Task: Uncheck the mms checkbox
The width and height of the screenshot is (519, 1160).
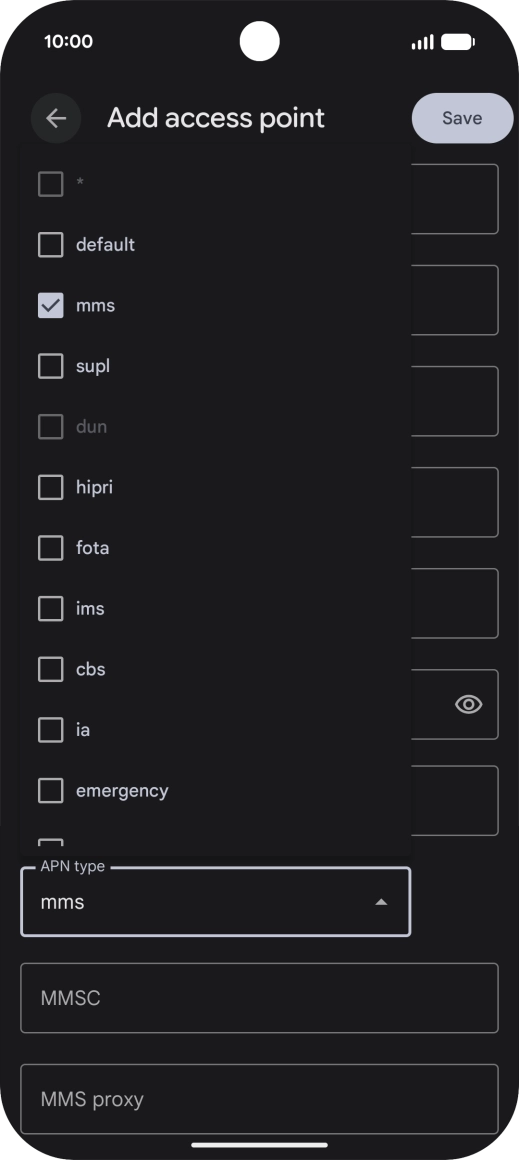Action: pos(50,306)
